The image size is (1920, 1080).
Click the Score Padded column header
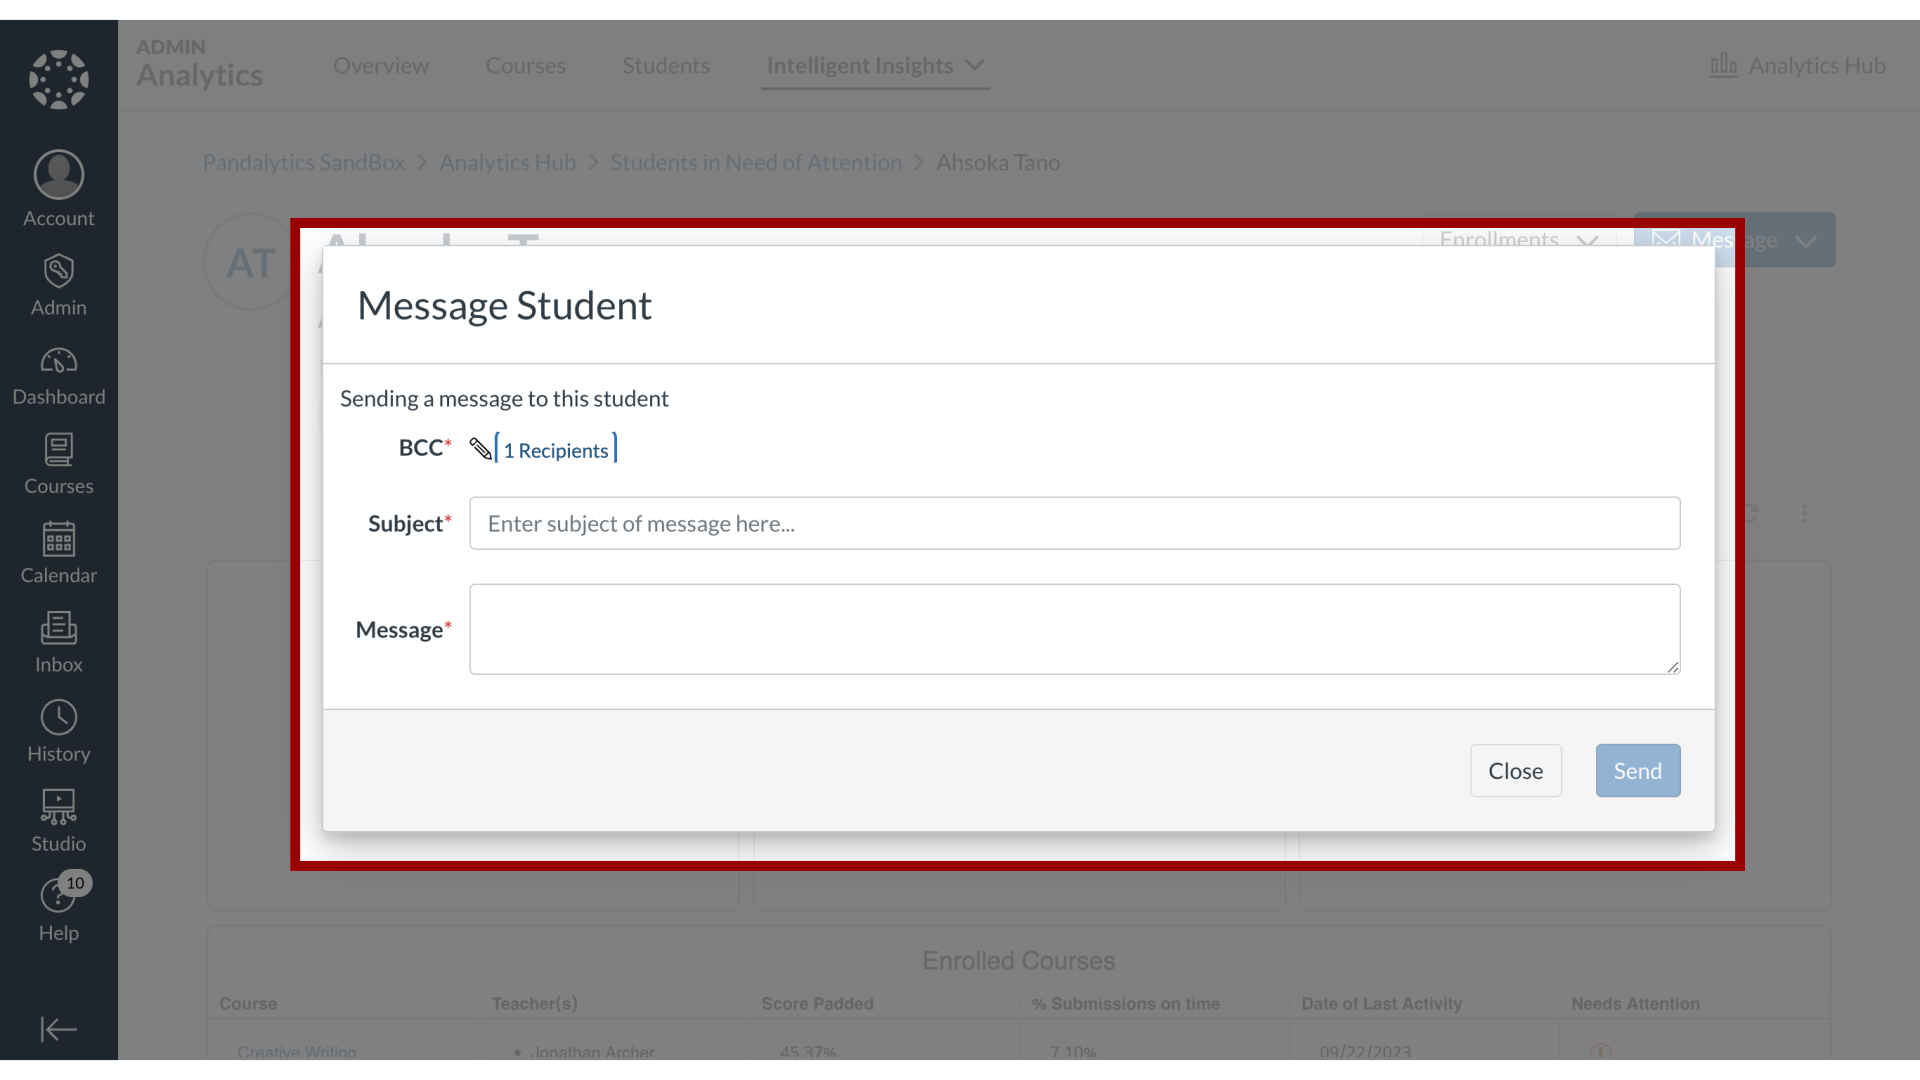pyautogui.click(x=818, y=1004)
